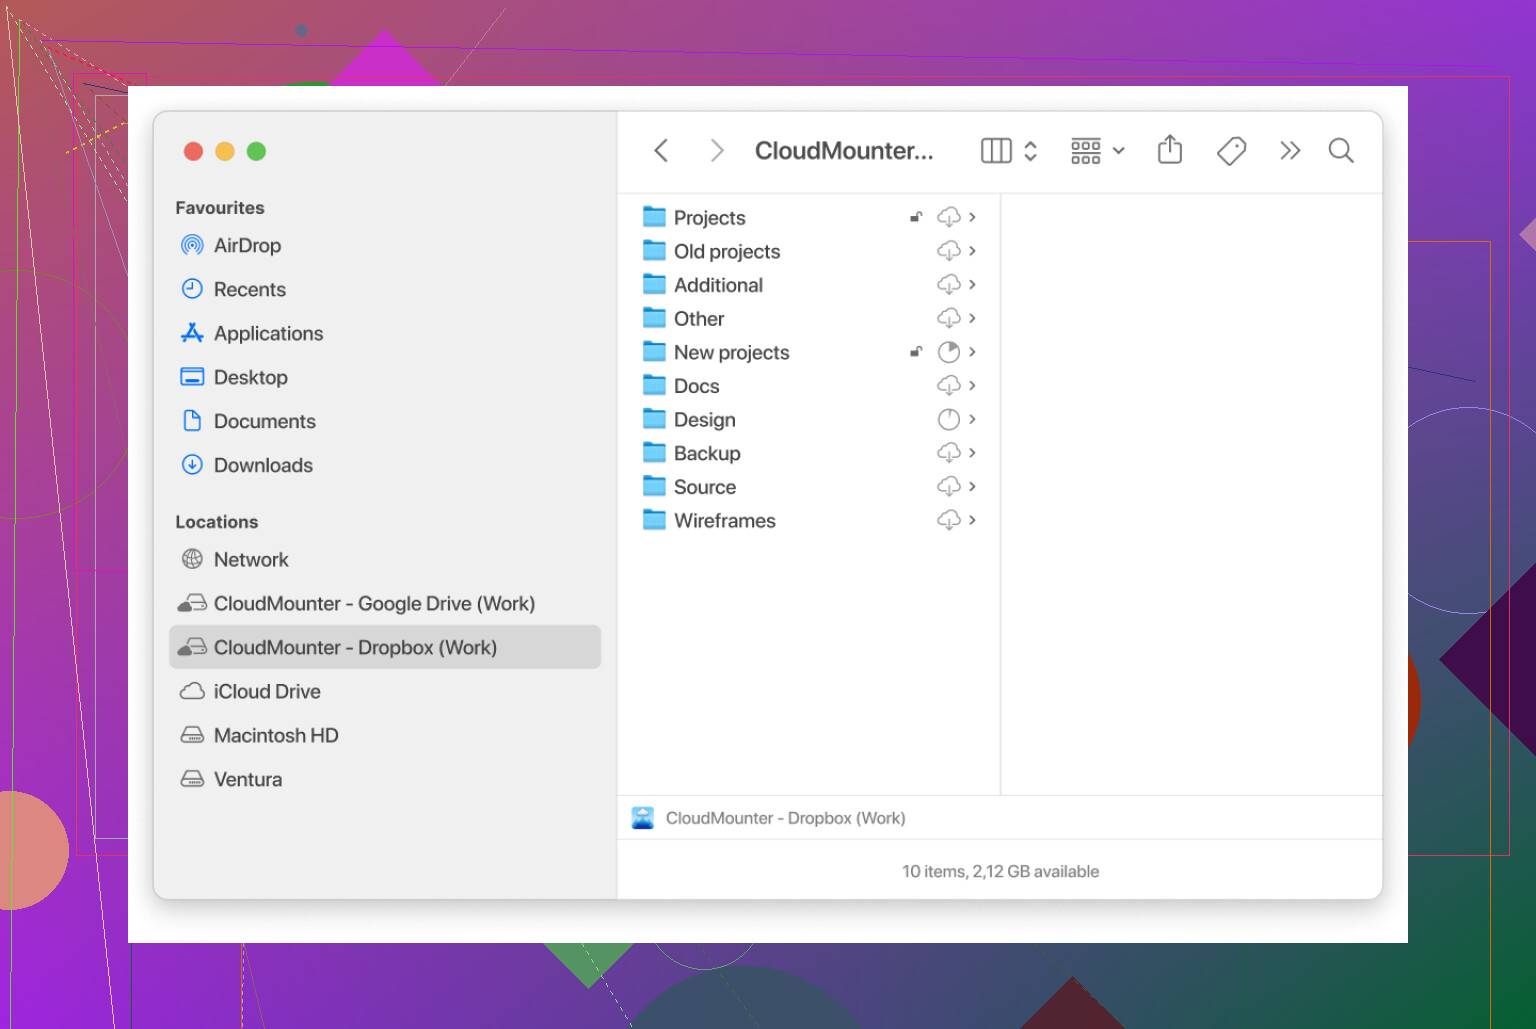Click cloud download icon for Backup
Image resolution: width=1536 pixels, height=1029 pixels.
tap(949, 453)
